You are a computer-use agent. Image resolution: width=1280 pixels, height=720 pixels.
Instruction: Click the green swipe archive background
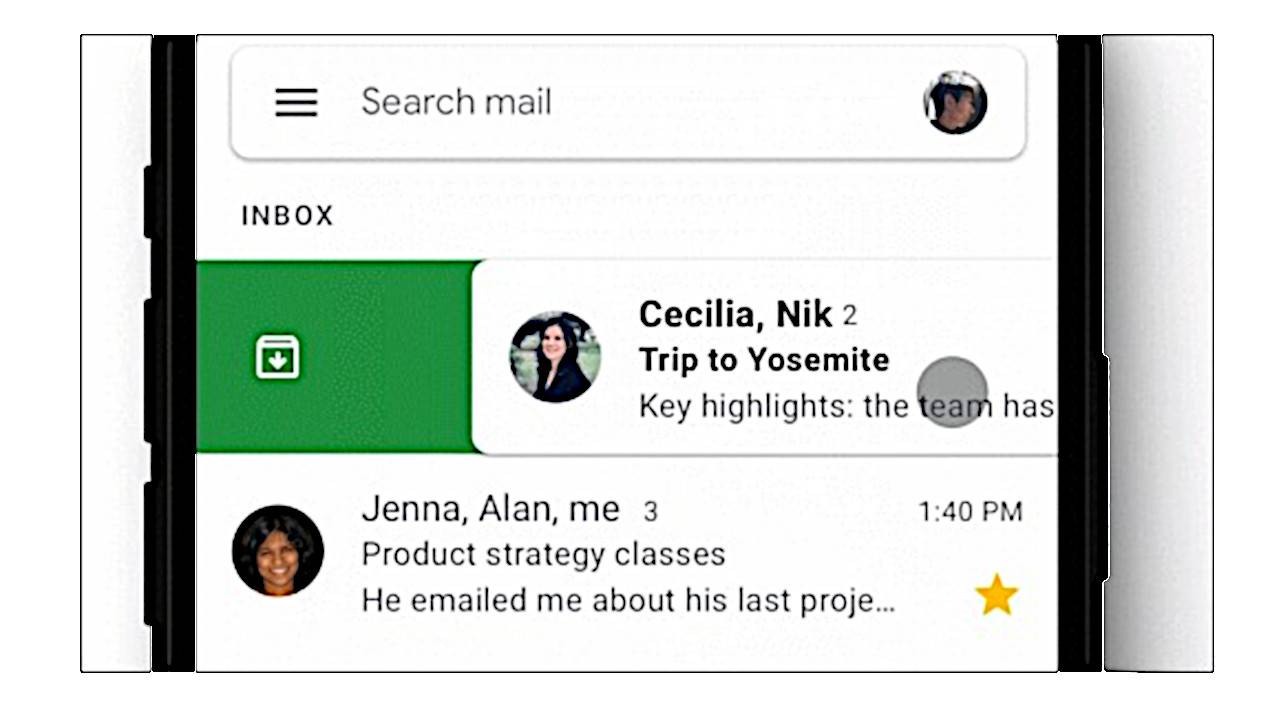pos(334,357)
